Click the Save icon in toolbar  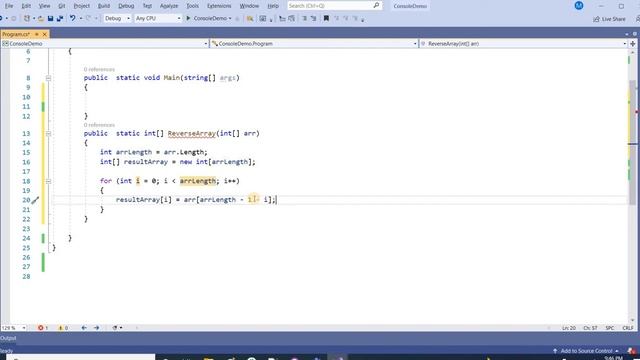51,18
